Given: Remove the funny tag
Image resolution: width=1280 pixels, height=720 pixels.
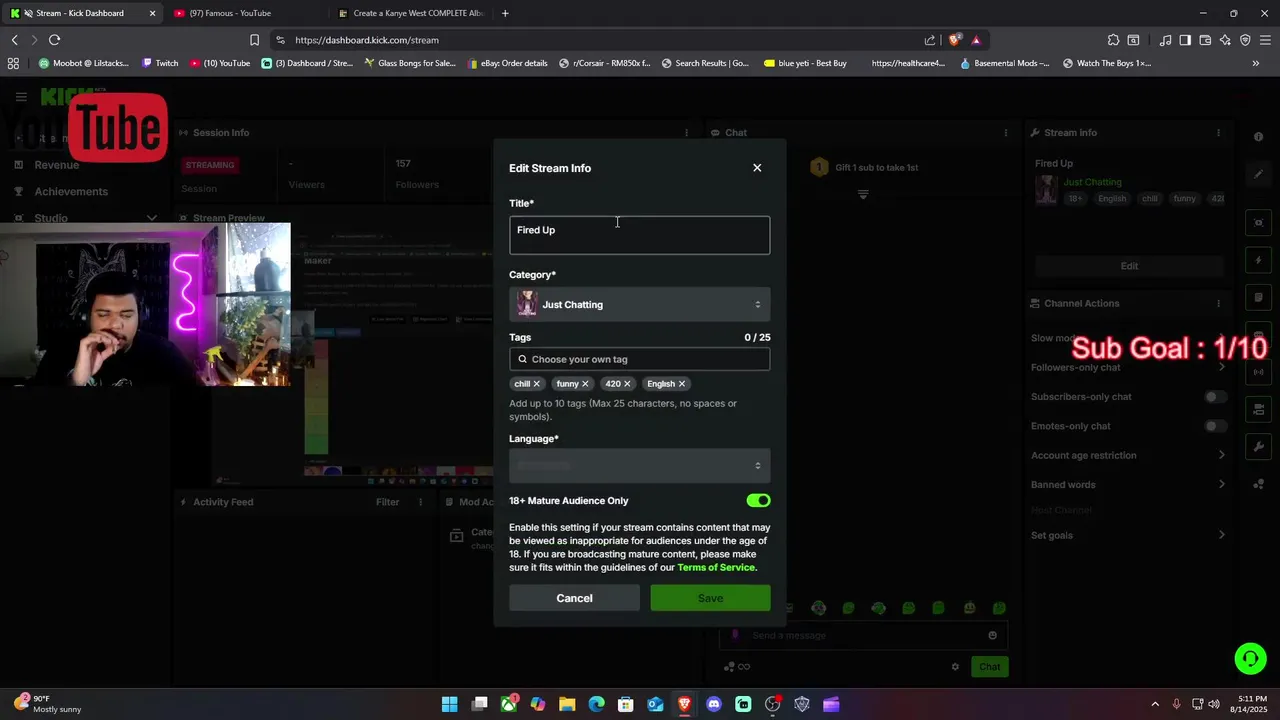Looking at the screenshot, I should coord(585,384).
